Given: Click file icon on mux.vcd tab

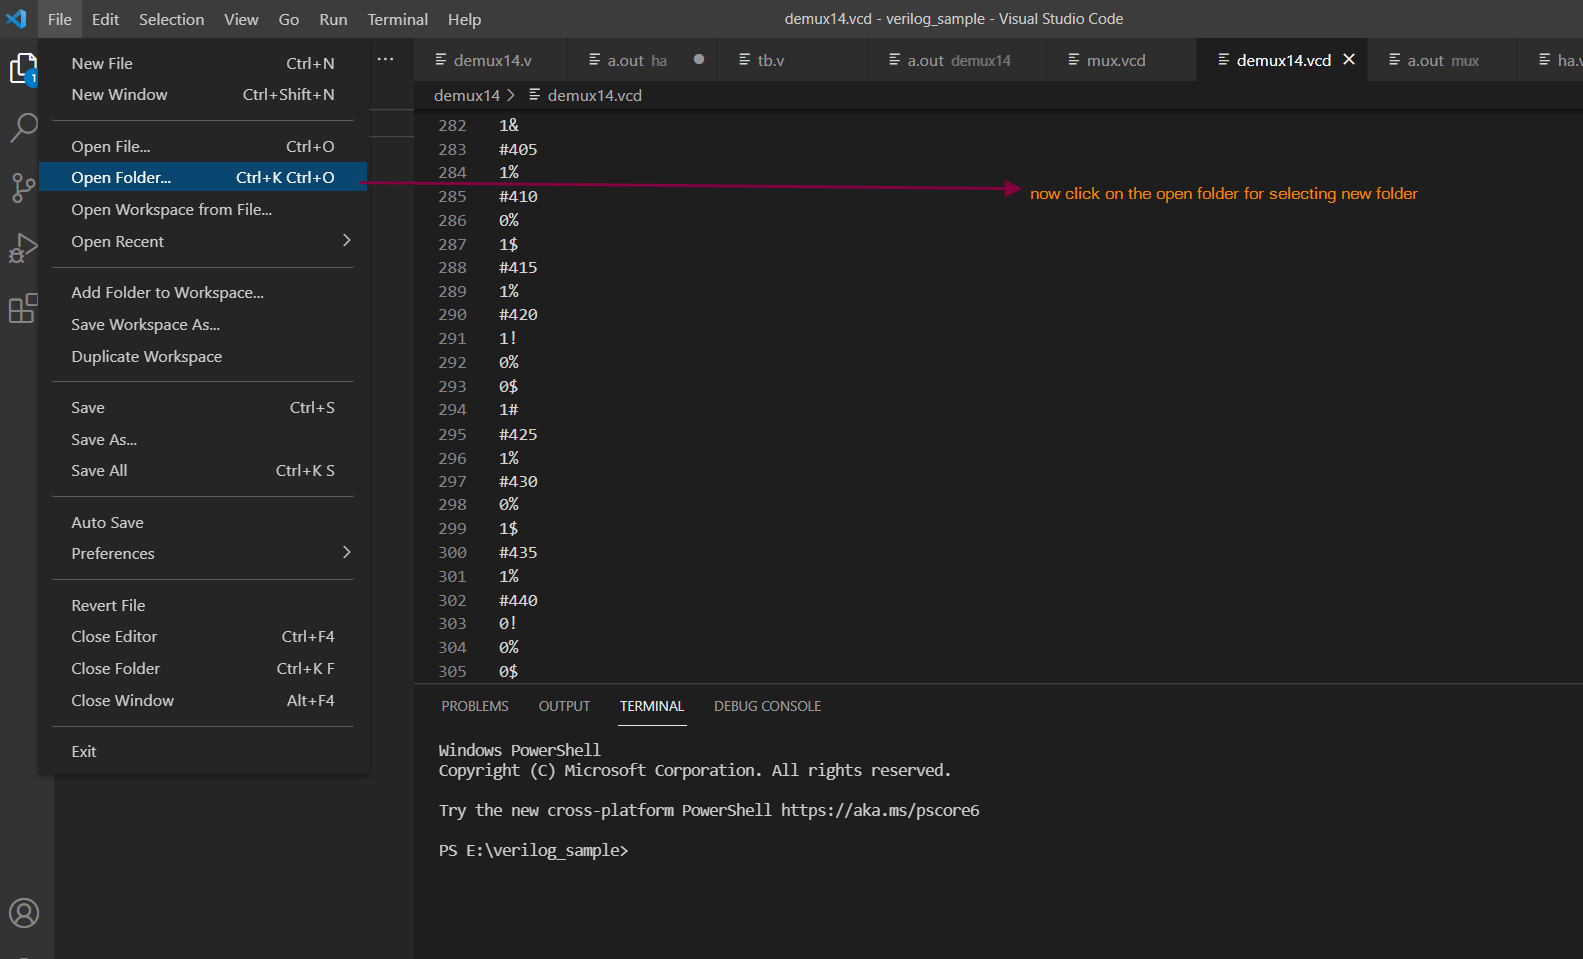Looking at the screenshot, I should coord(1074,60).
